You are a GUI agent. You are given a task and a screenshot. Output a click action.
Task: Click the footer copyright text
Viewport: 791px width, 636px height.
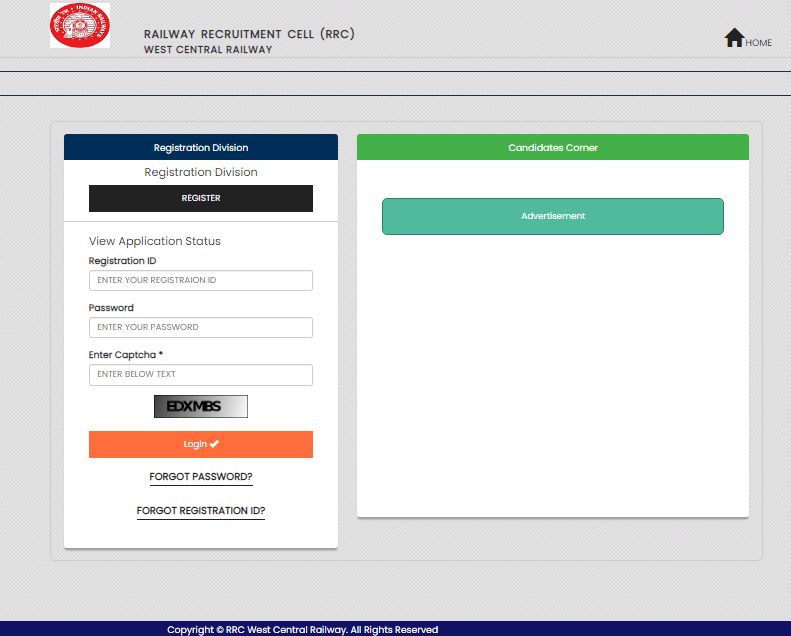click(302, 629)
